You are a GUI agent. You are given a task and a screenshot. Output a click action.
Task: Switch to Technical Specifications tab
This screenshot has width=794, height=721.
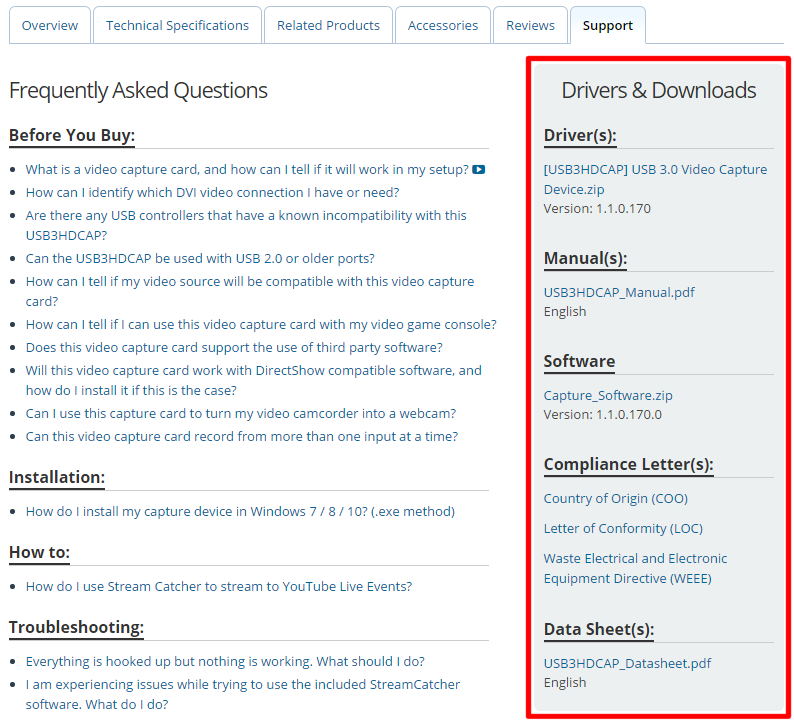177,25
